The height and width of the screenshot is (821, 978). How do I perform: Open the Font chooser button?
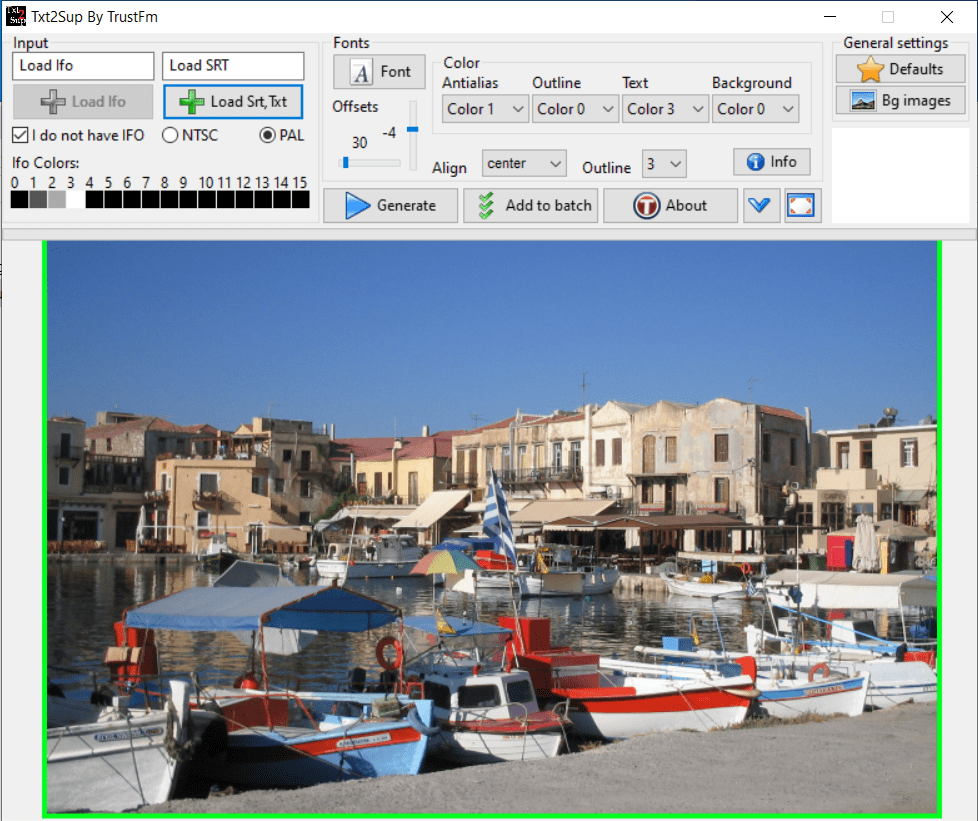[379, 72]
